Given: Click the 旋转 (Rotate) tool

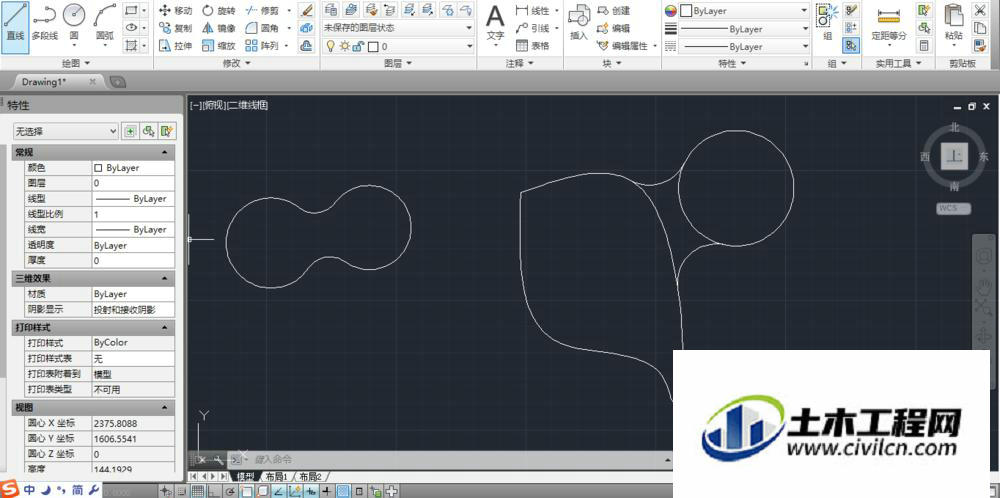Looking at the screenshot, I should point(219,10).
